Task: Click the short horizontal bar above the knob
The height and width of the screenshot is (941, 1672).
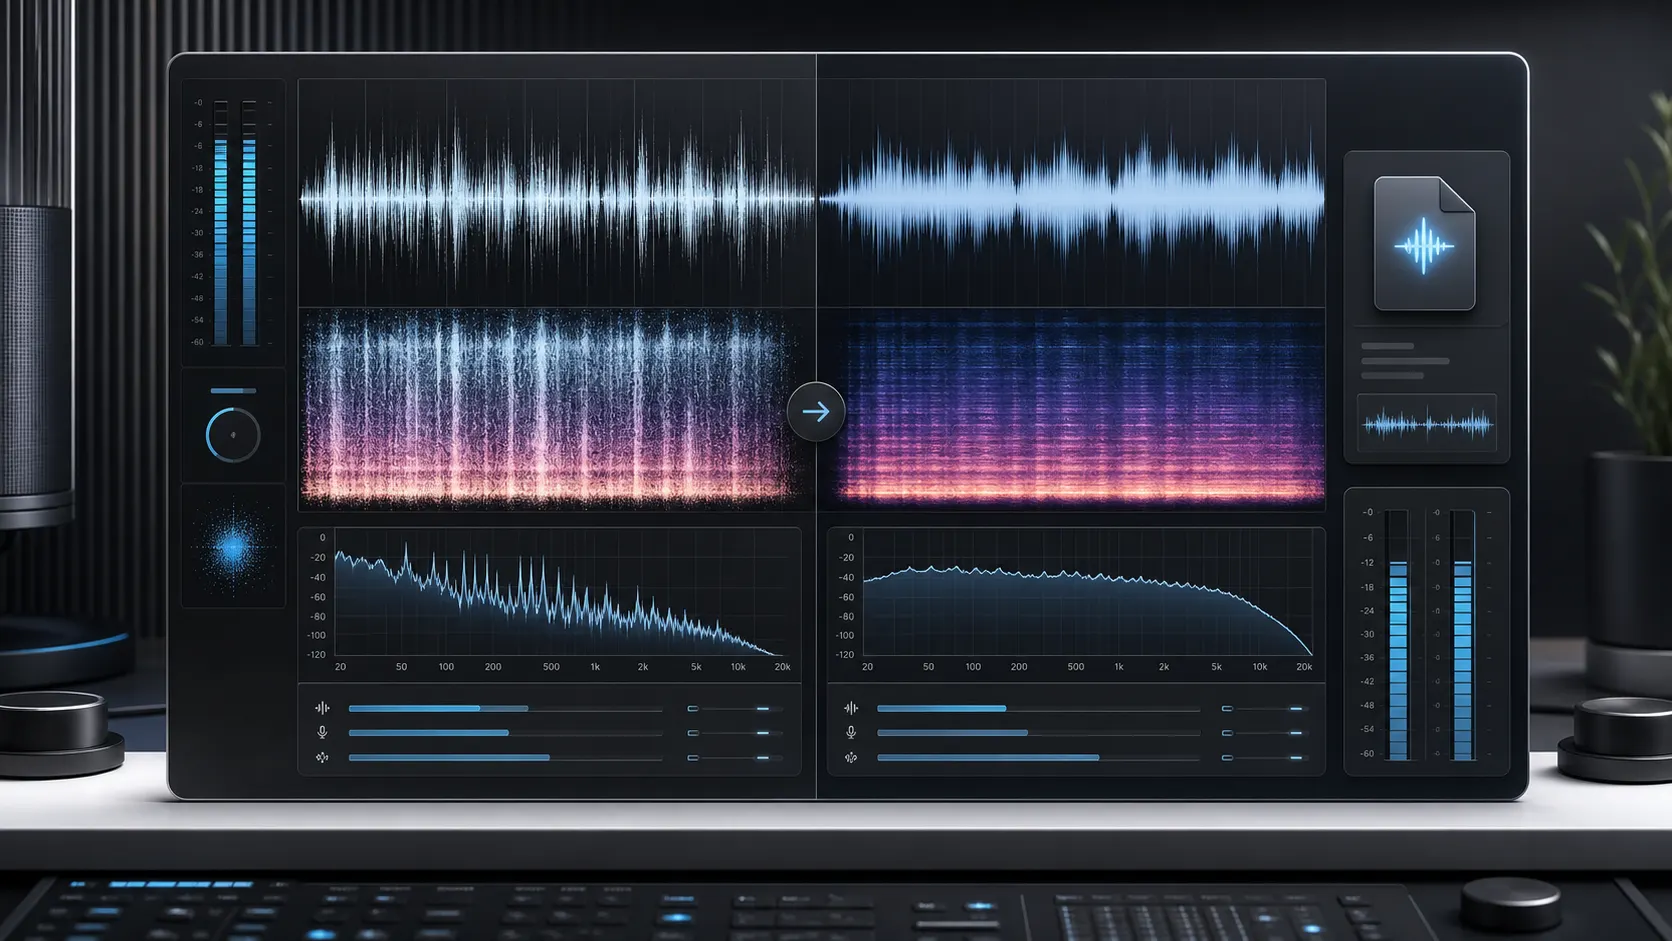Action: pos(233,391)
